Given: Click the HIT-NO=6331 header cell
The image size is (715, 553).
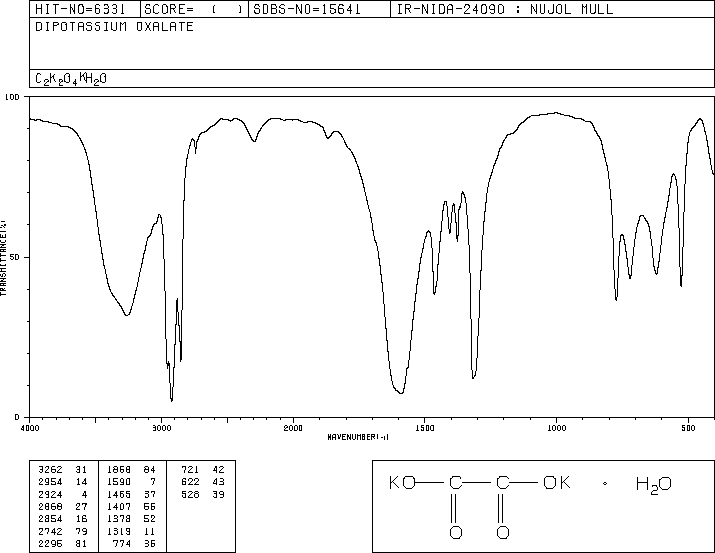Looking at the screenshot, I should tap(80, 9).
